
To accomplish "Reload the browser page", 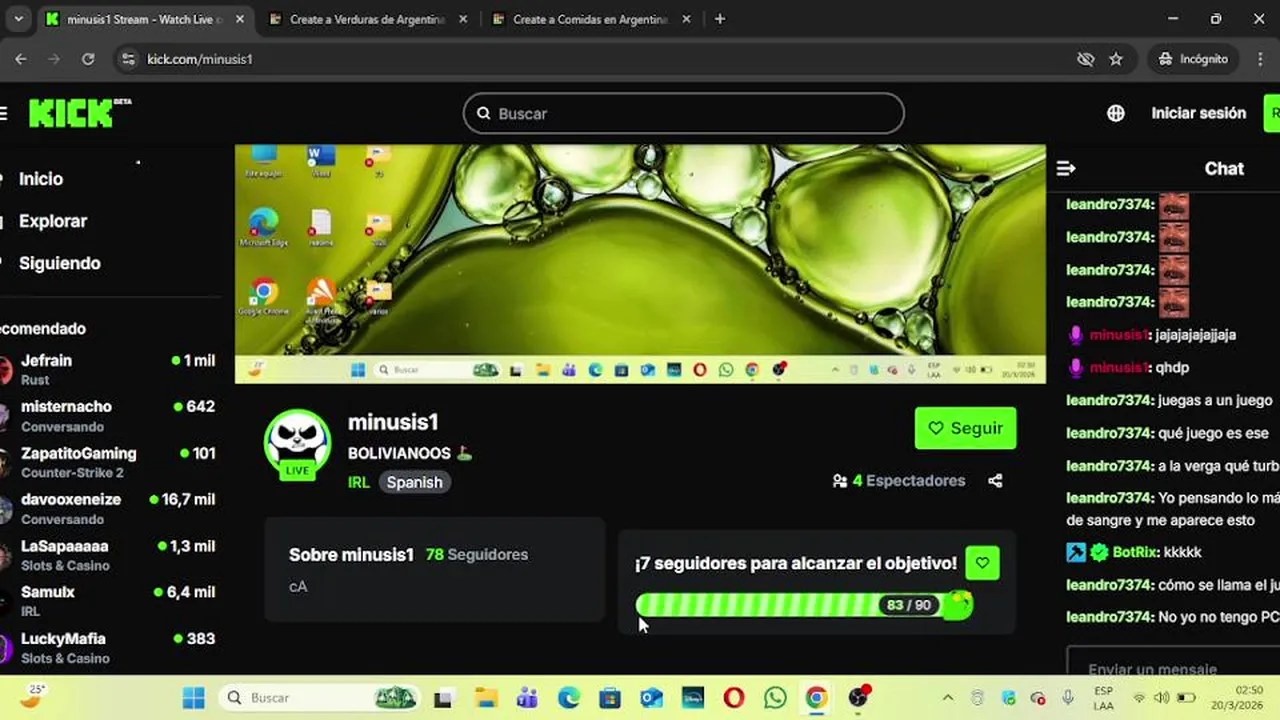I will 88,59.
